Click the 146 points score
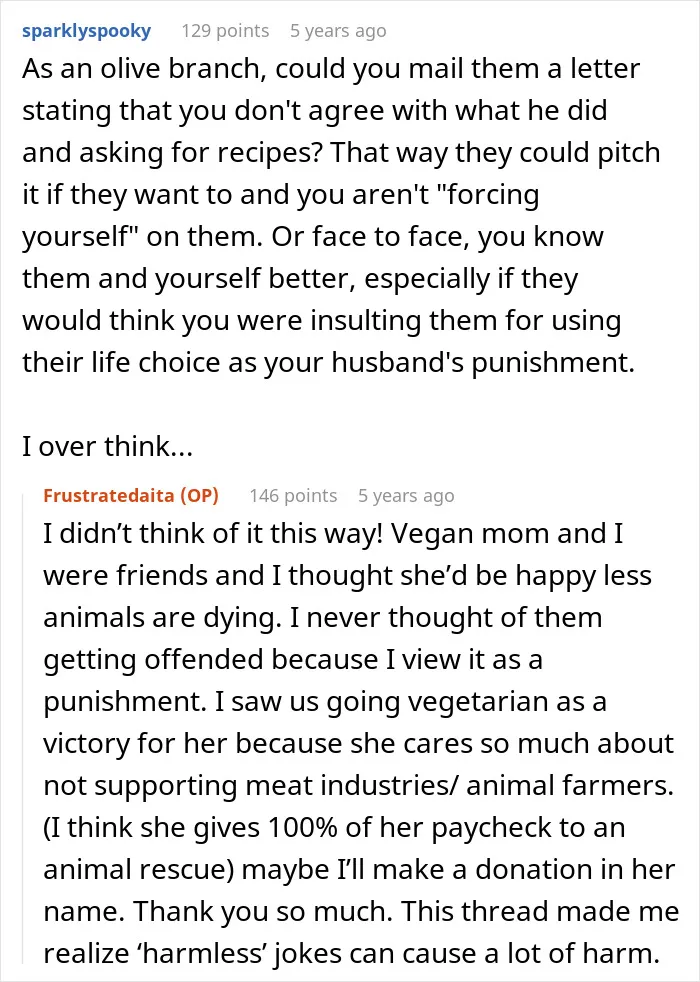Viewport: 700px width, 982px height. (x=293, y=495)
